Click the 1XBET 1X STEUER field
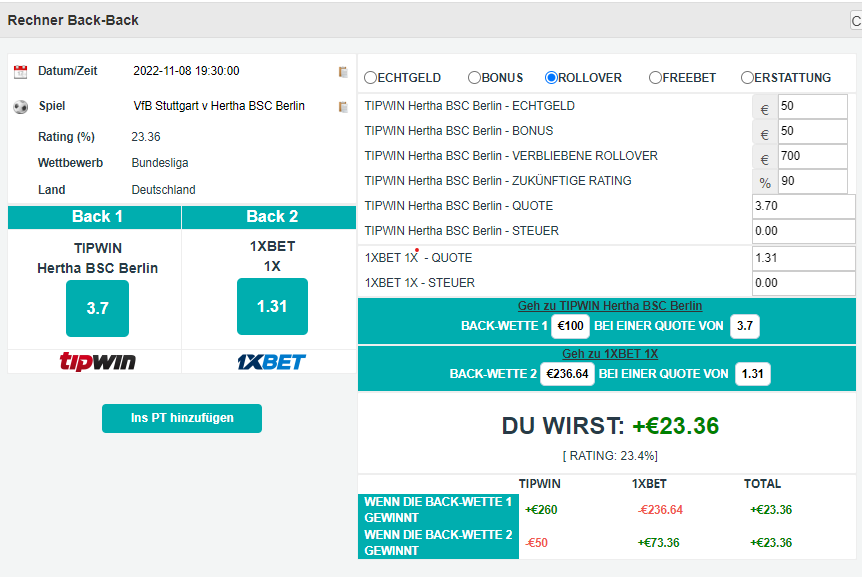This screenshot has width=862, height=577. 803,283
